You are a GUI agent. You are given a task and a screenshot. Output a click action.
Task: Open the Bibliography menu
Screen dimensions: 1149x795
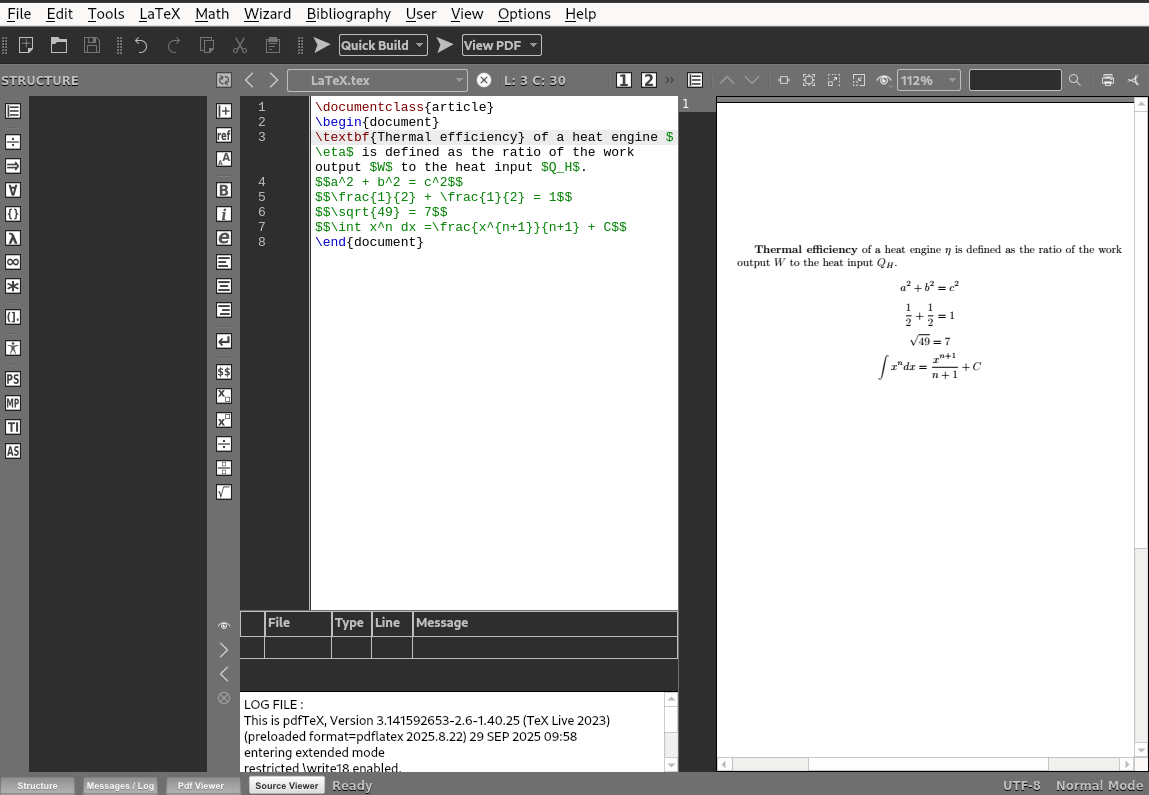click(348, 14)
